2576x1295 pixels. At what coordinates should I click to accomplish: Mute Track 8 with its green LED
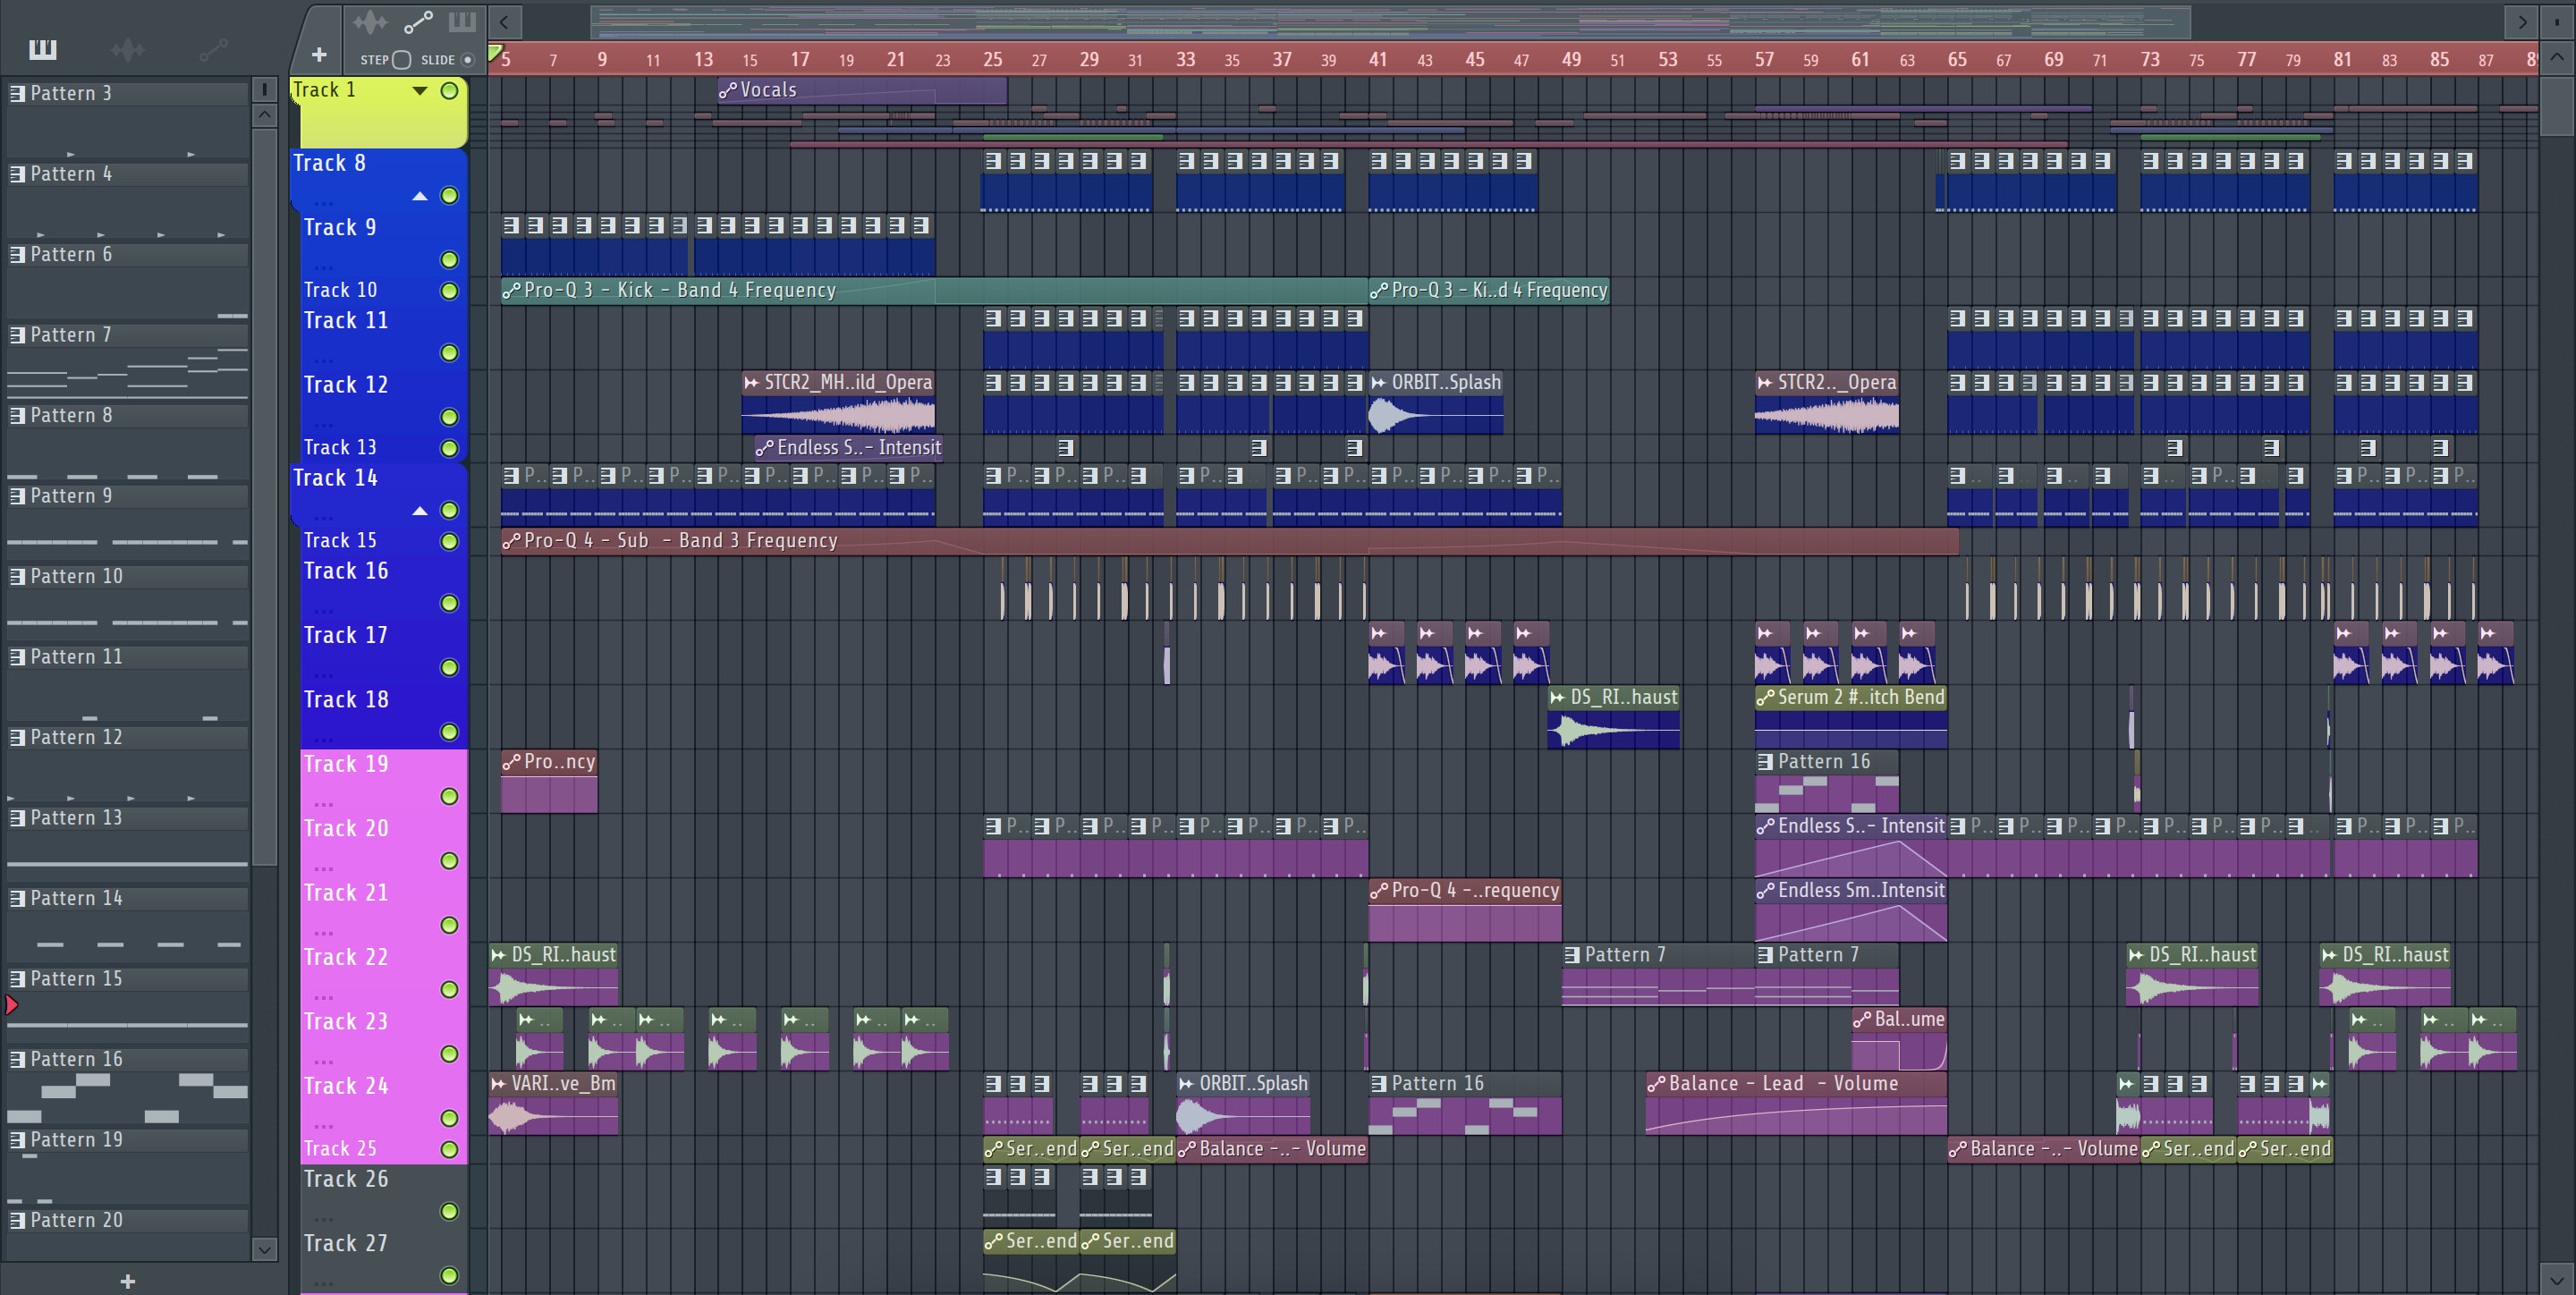tap(450, 196)
